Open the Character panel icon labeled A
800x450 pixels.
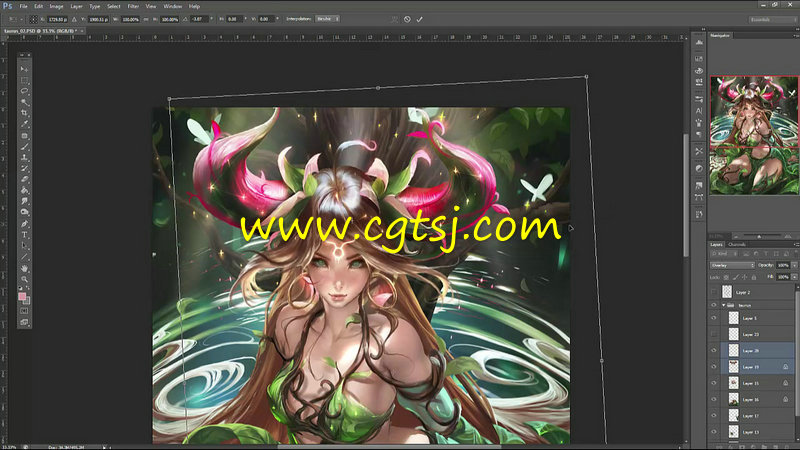(x=699, y=111)
